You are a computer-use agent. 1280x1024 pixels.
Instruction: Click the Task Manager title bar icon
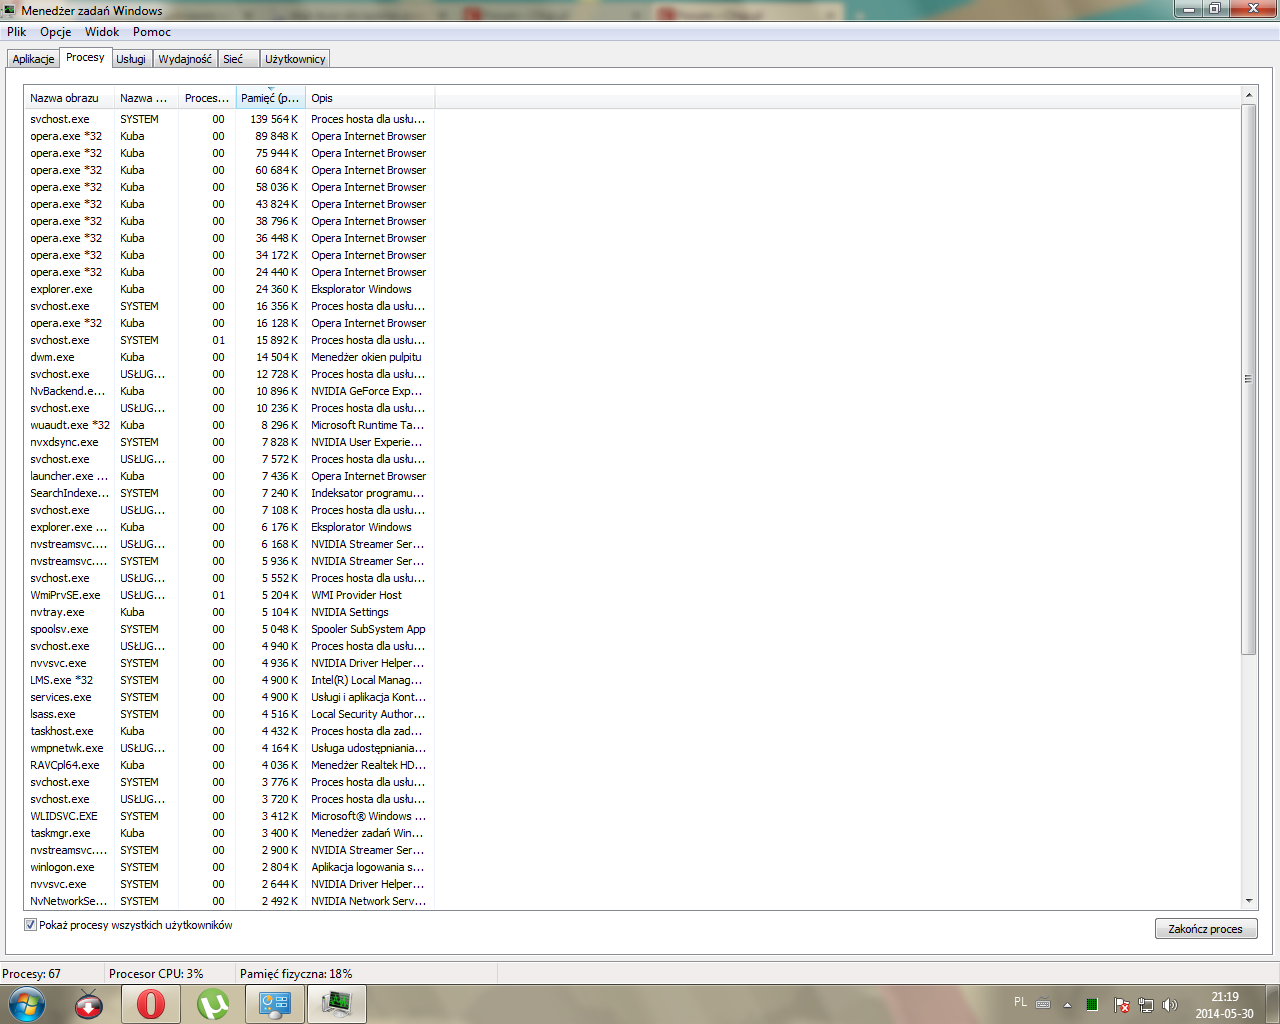(10, 10)
